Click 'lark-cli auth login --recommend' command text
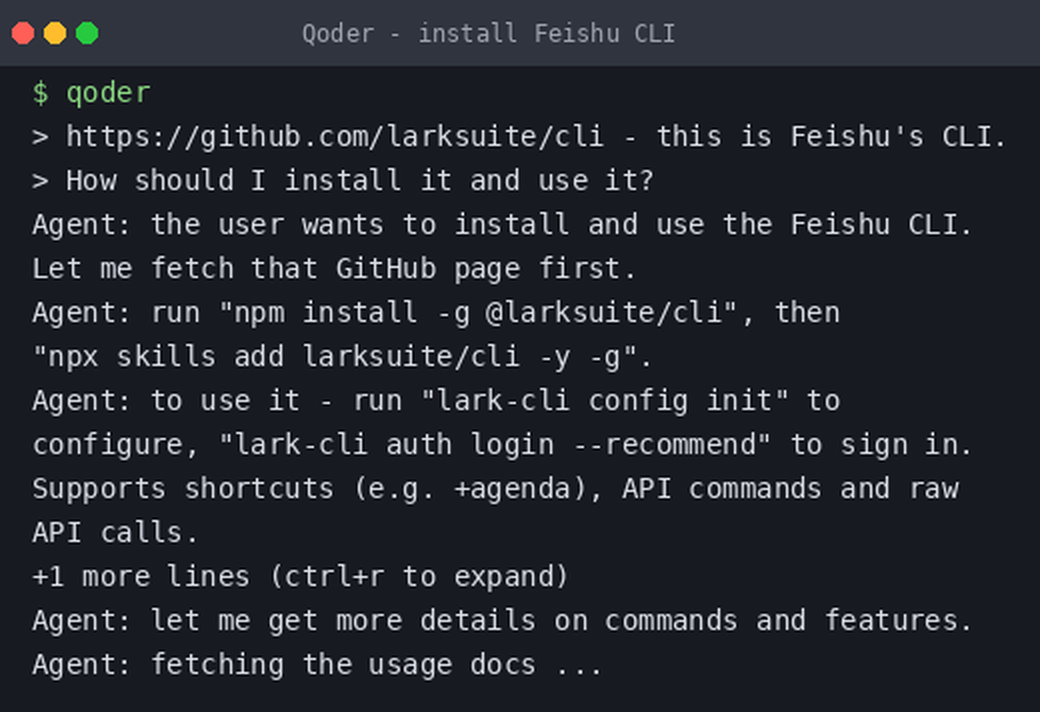Screen dimensions: 1040x712 point(495,445)
